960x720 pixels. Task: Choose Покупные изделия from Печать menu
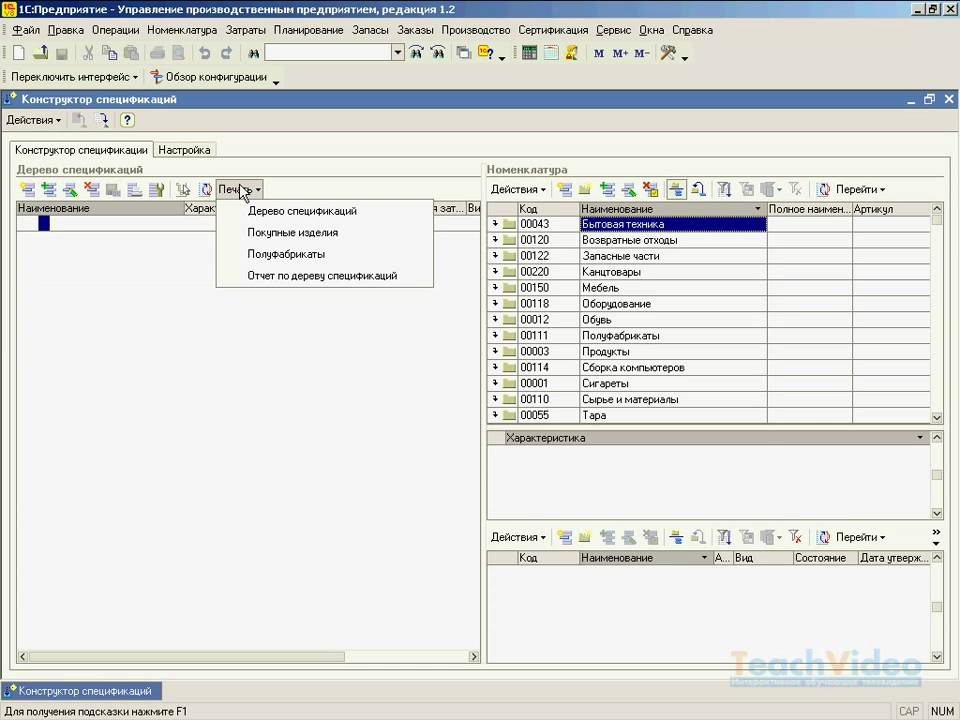[293, 233]
